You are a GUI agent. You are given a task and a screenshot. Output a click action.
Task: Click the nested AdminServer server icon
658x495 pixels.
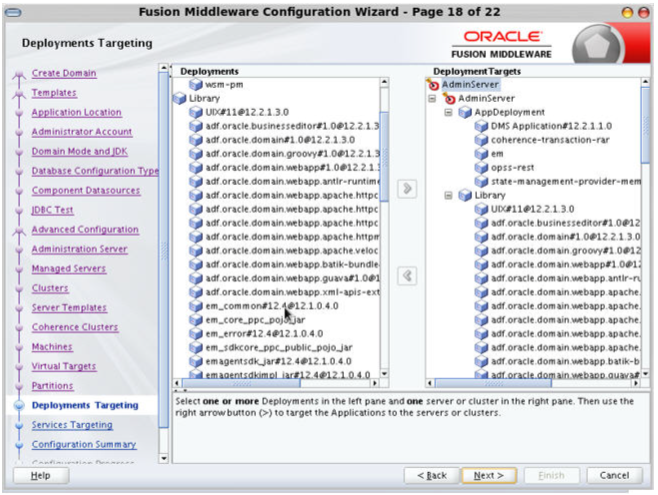coord(449,98)
